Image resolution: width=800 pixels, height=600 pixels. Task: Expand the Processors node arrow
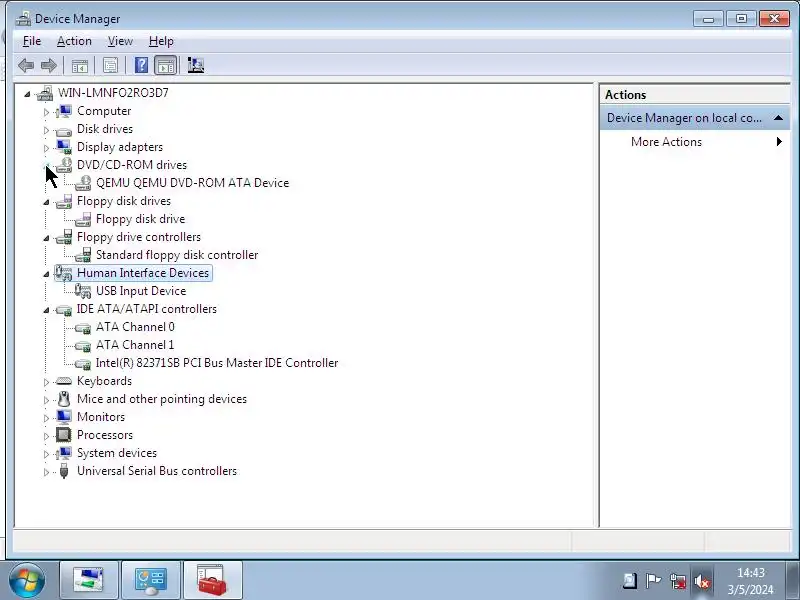tap(46, 436)
